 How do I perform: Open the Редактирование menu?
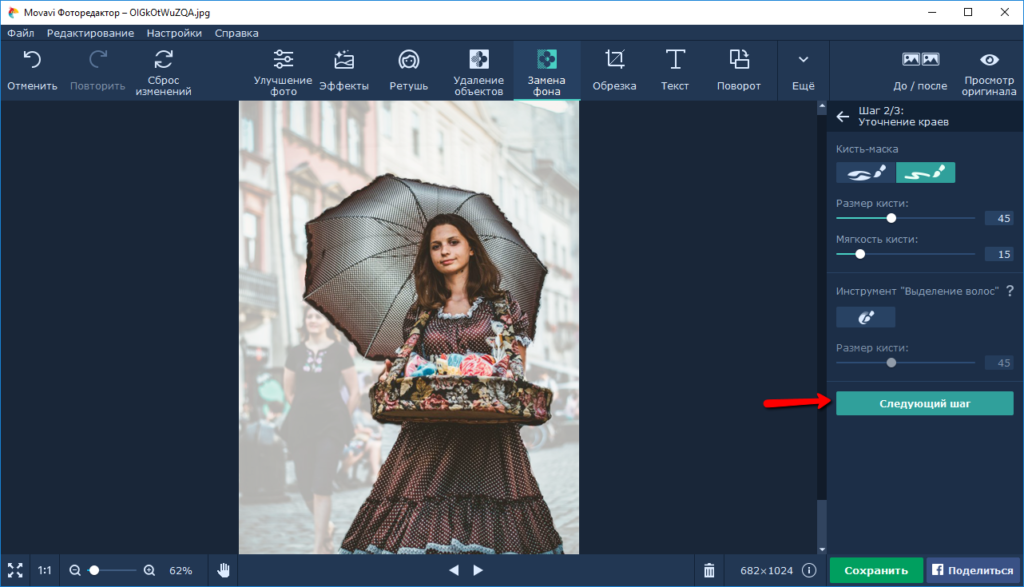90,33
